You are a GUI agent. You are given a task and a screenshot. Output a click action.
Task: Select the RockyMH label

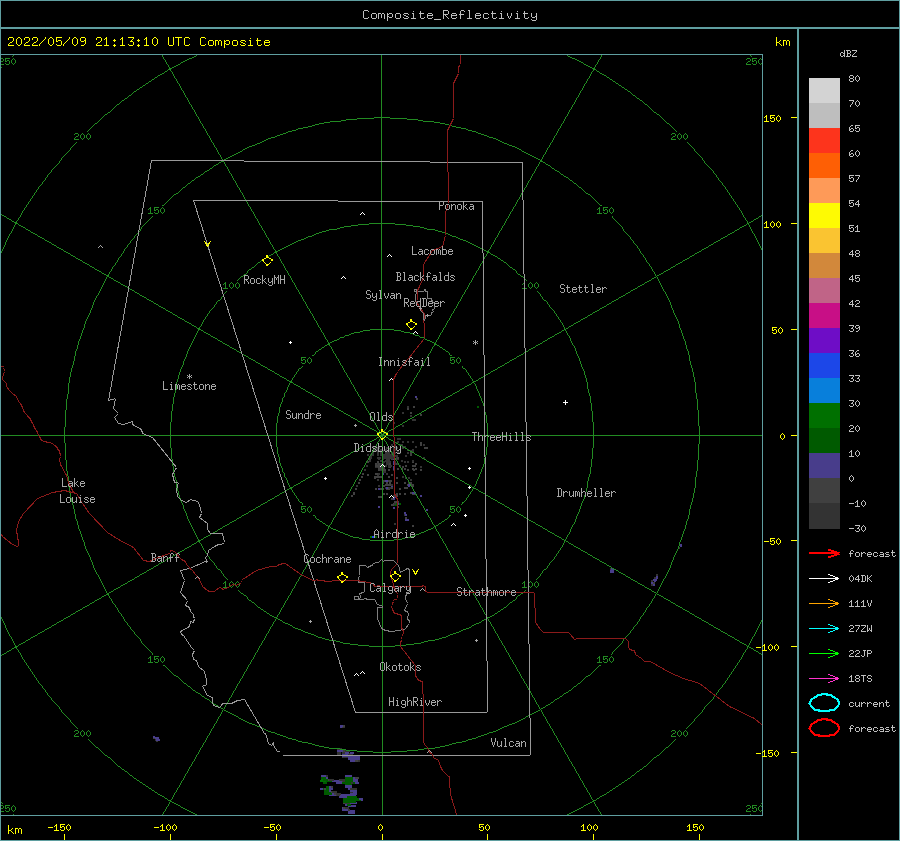coord(264,280)
